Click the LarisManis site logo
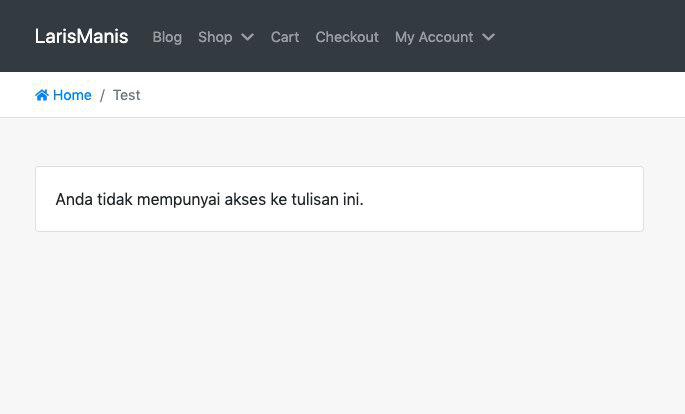Viewport: 685px width, 414px height. click(x=81, y=36)
